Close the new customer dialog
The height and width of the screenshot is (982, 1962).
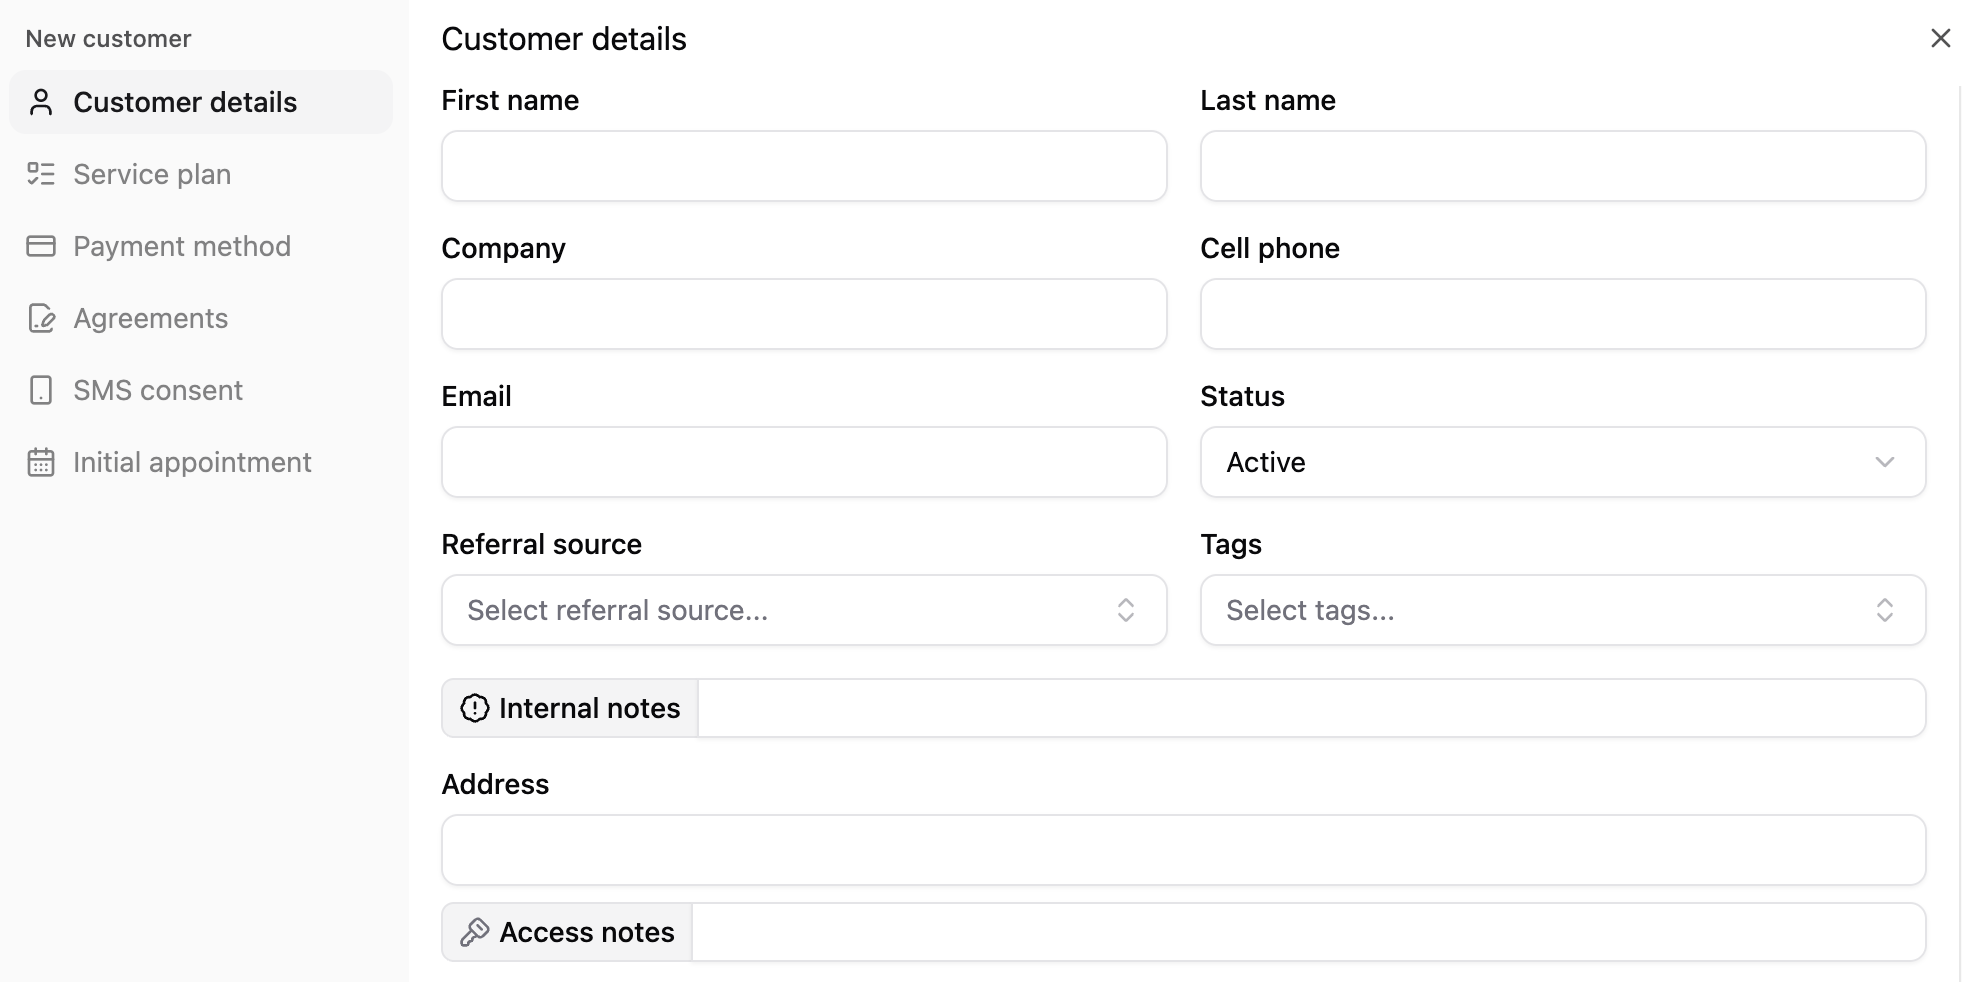tap(1940, 38)
